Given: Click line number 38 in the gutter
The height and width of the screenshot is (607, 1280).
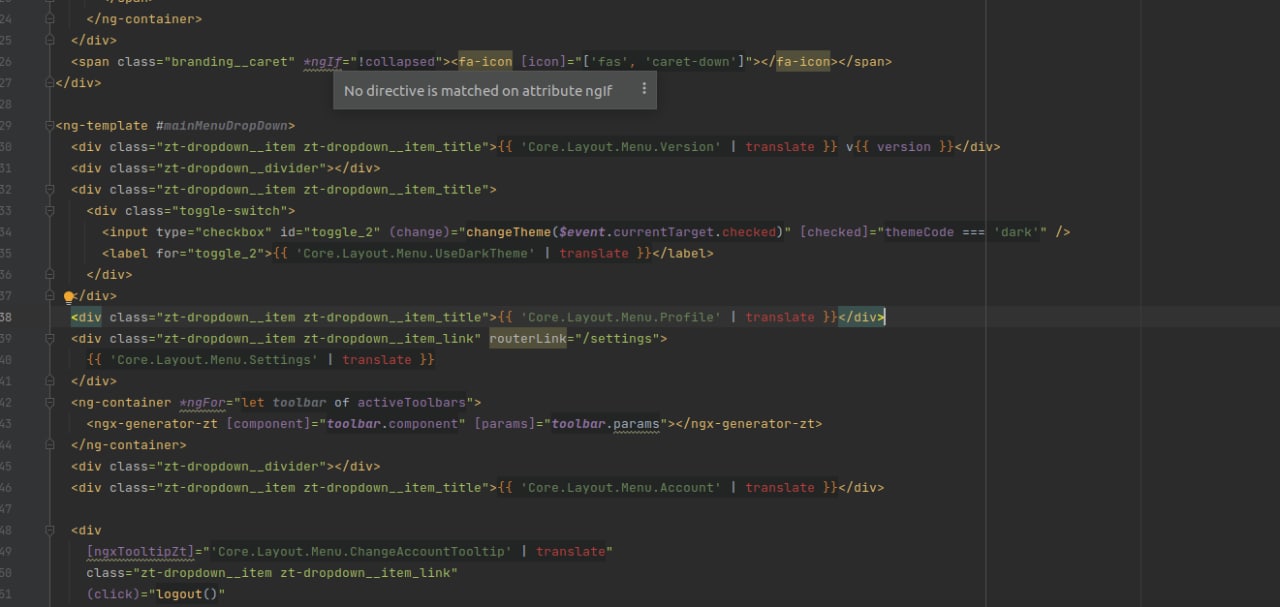Looking at the screenshot, I should click(x=6, y=317).
